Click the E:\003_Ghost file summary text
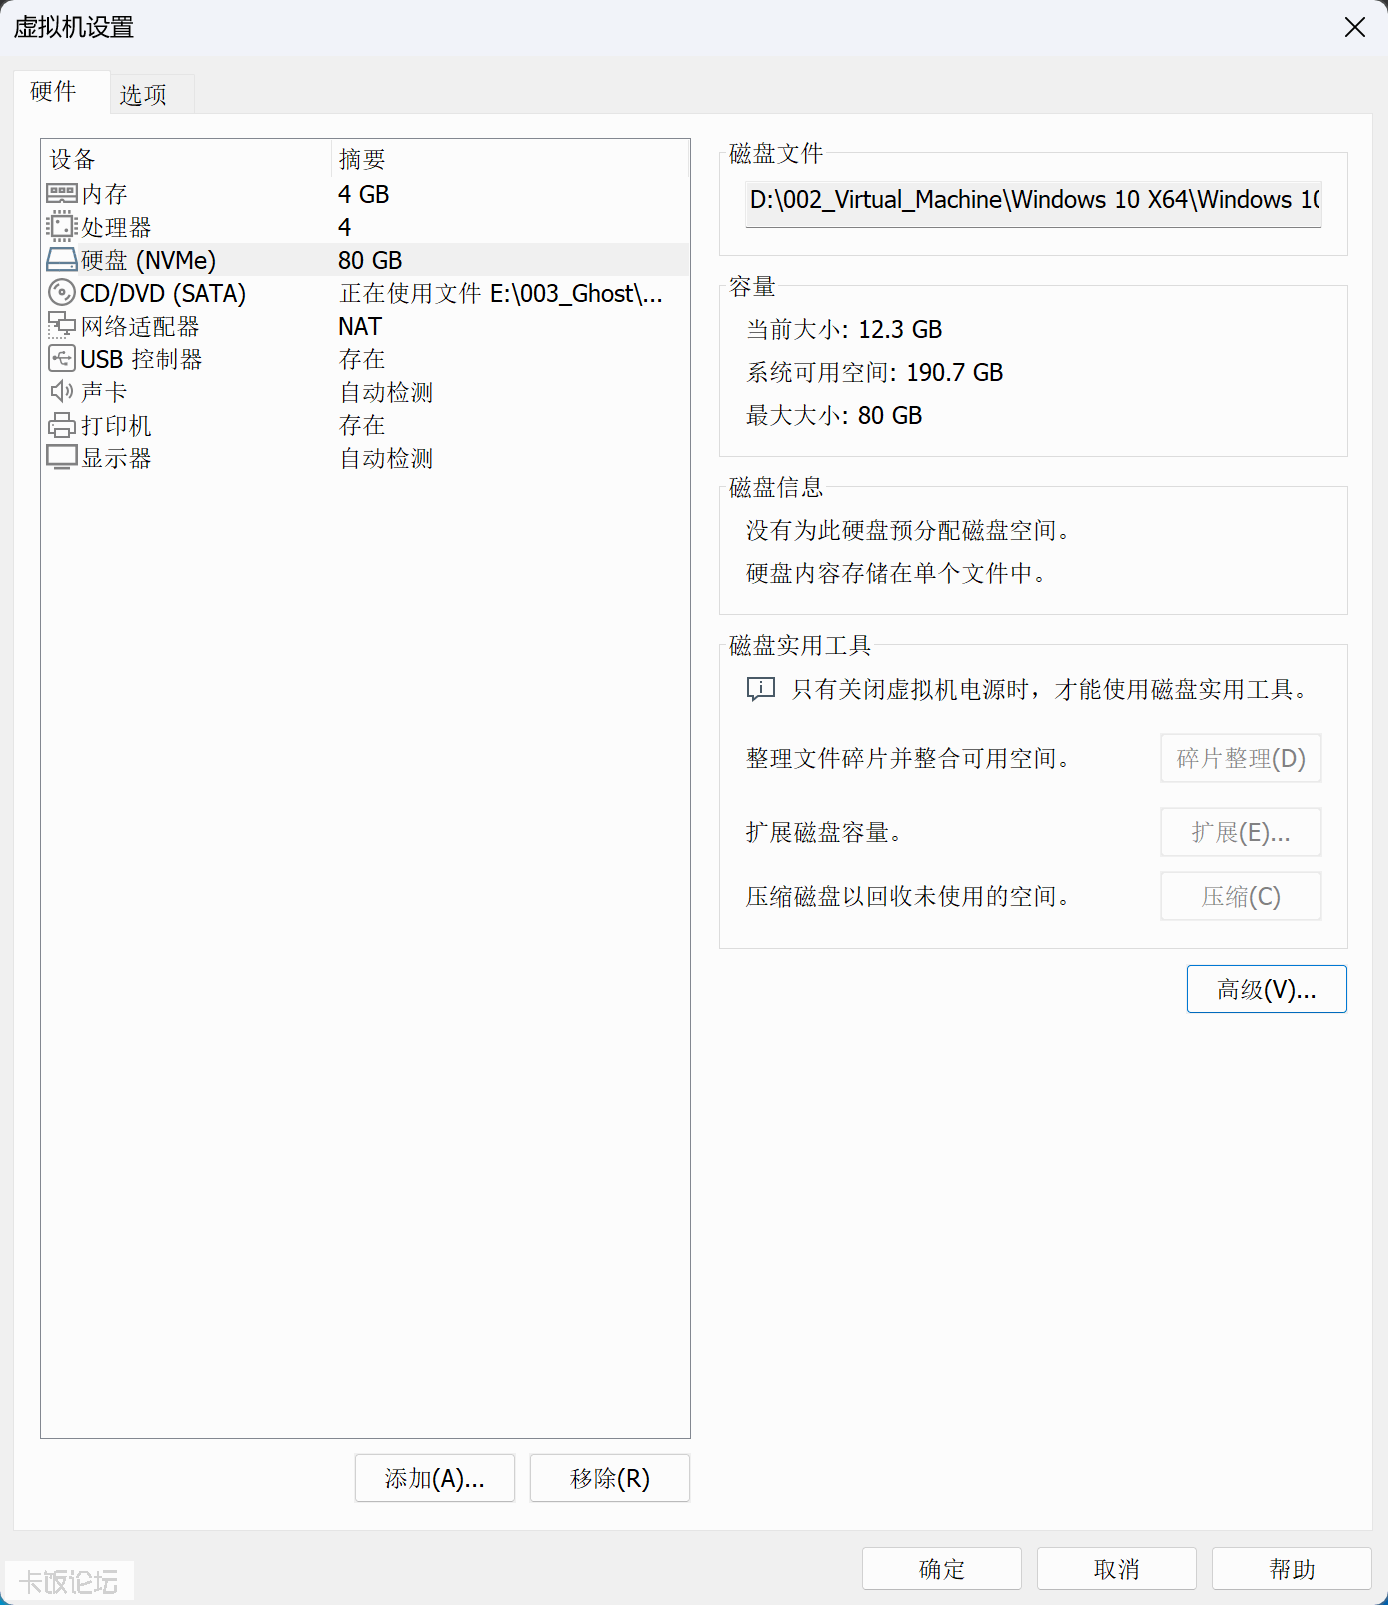 click(x=501, y=293)
